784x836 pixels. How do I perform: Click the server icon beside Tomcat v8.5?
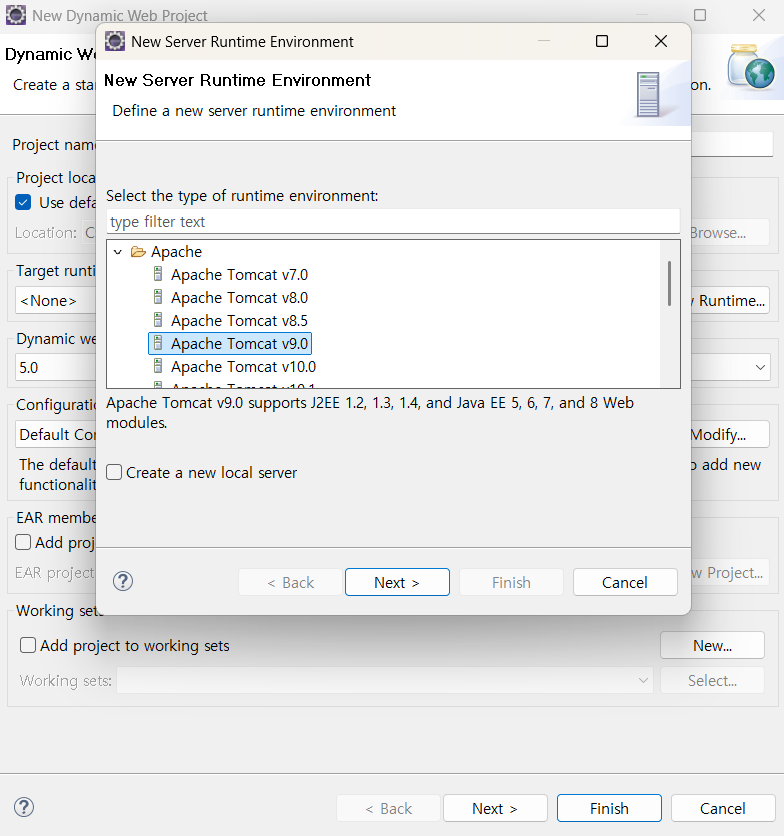pyautogui.click(x=158, y=320)
